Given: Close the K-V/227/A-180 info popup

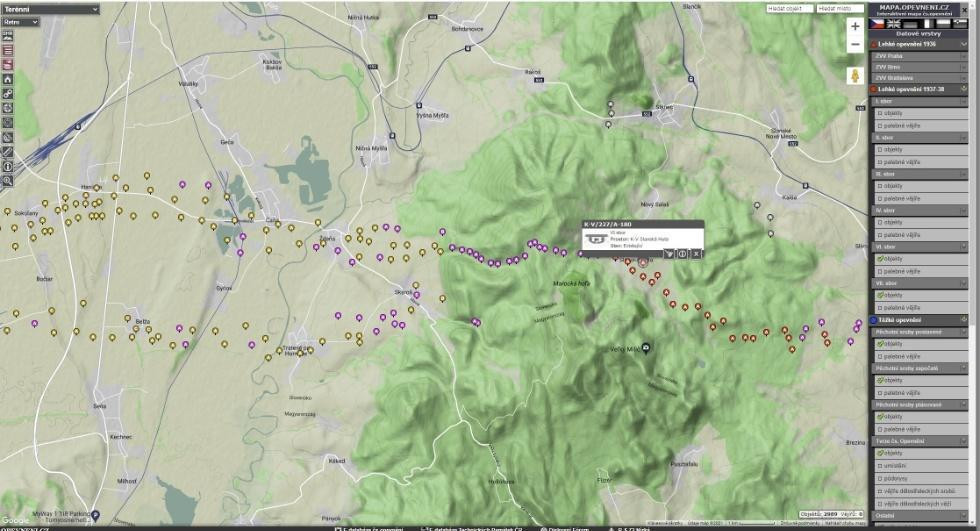Looking at the screenshot, I should tap(696, 254).
